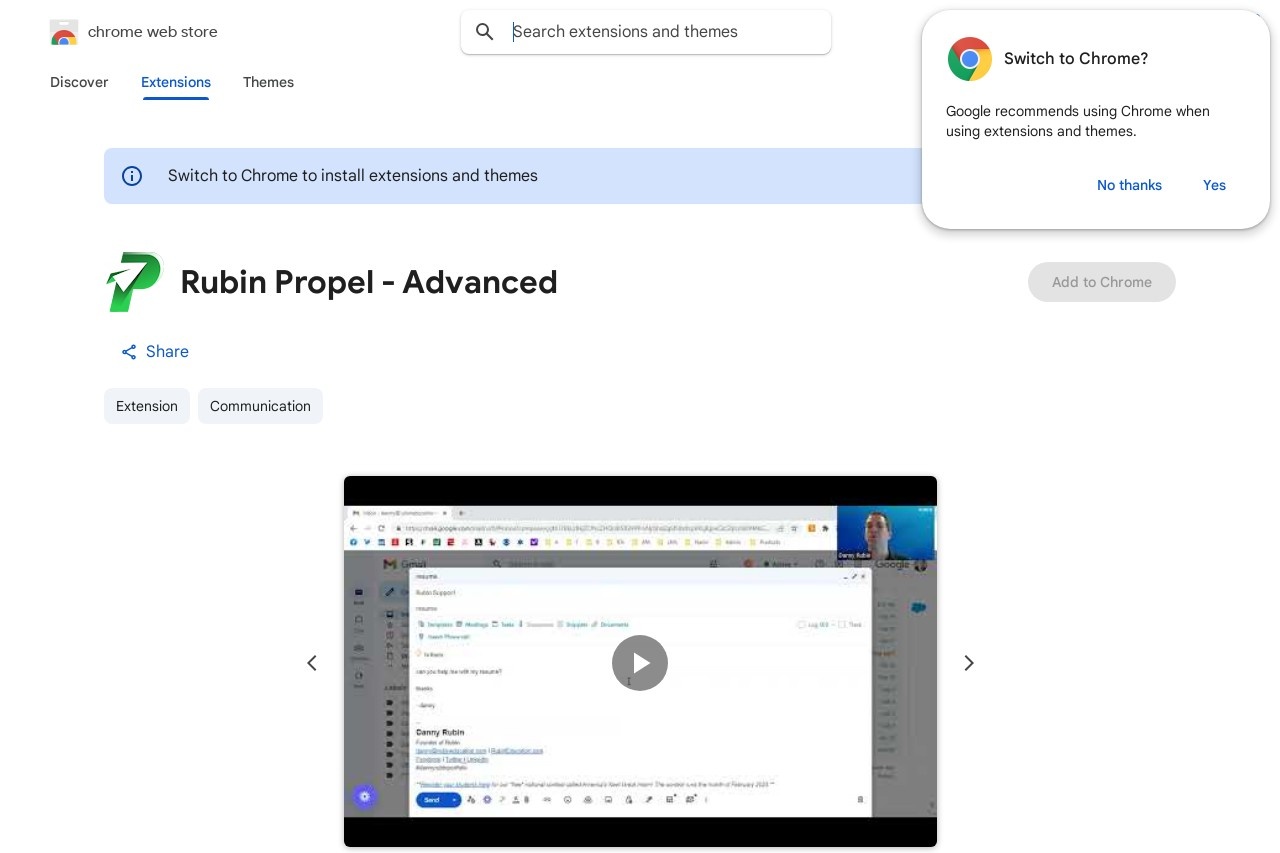1280x853 pixels.
Task: Choose Yes in Switch to Chrome popup
Action: coord(1214,185)
